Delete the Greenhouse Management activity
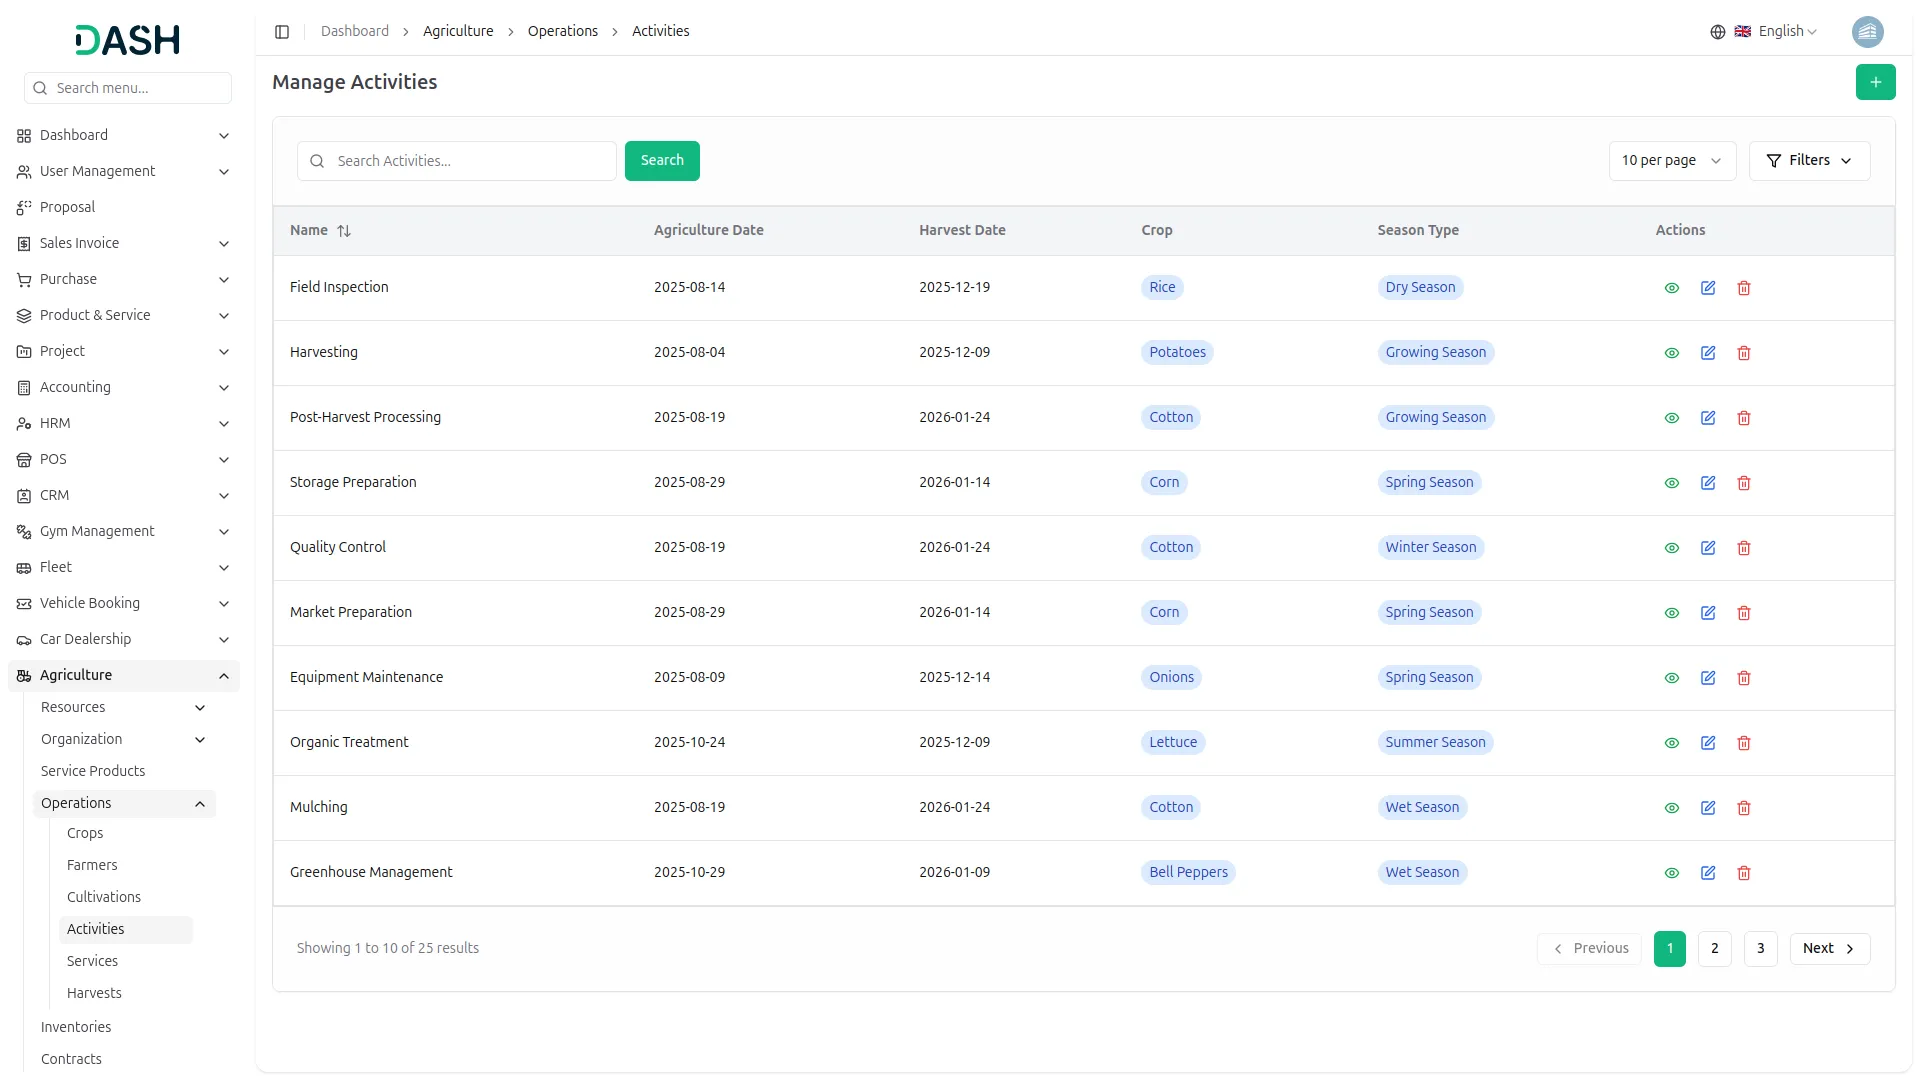The width and height of the screenshot is (1920, 1080). [1743, 873]
